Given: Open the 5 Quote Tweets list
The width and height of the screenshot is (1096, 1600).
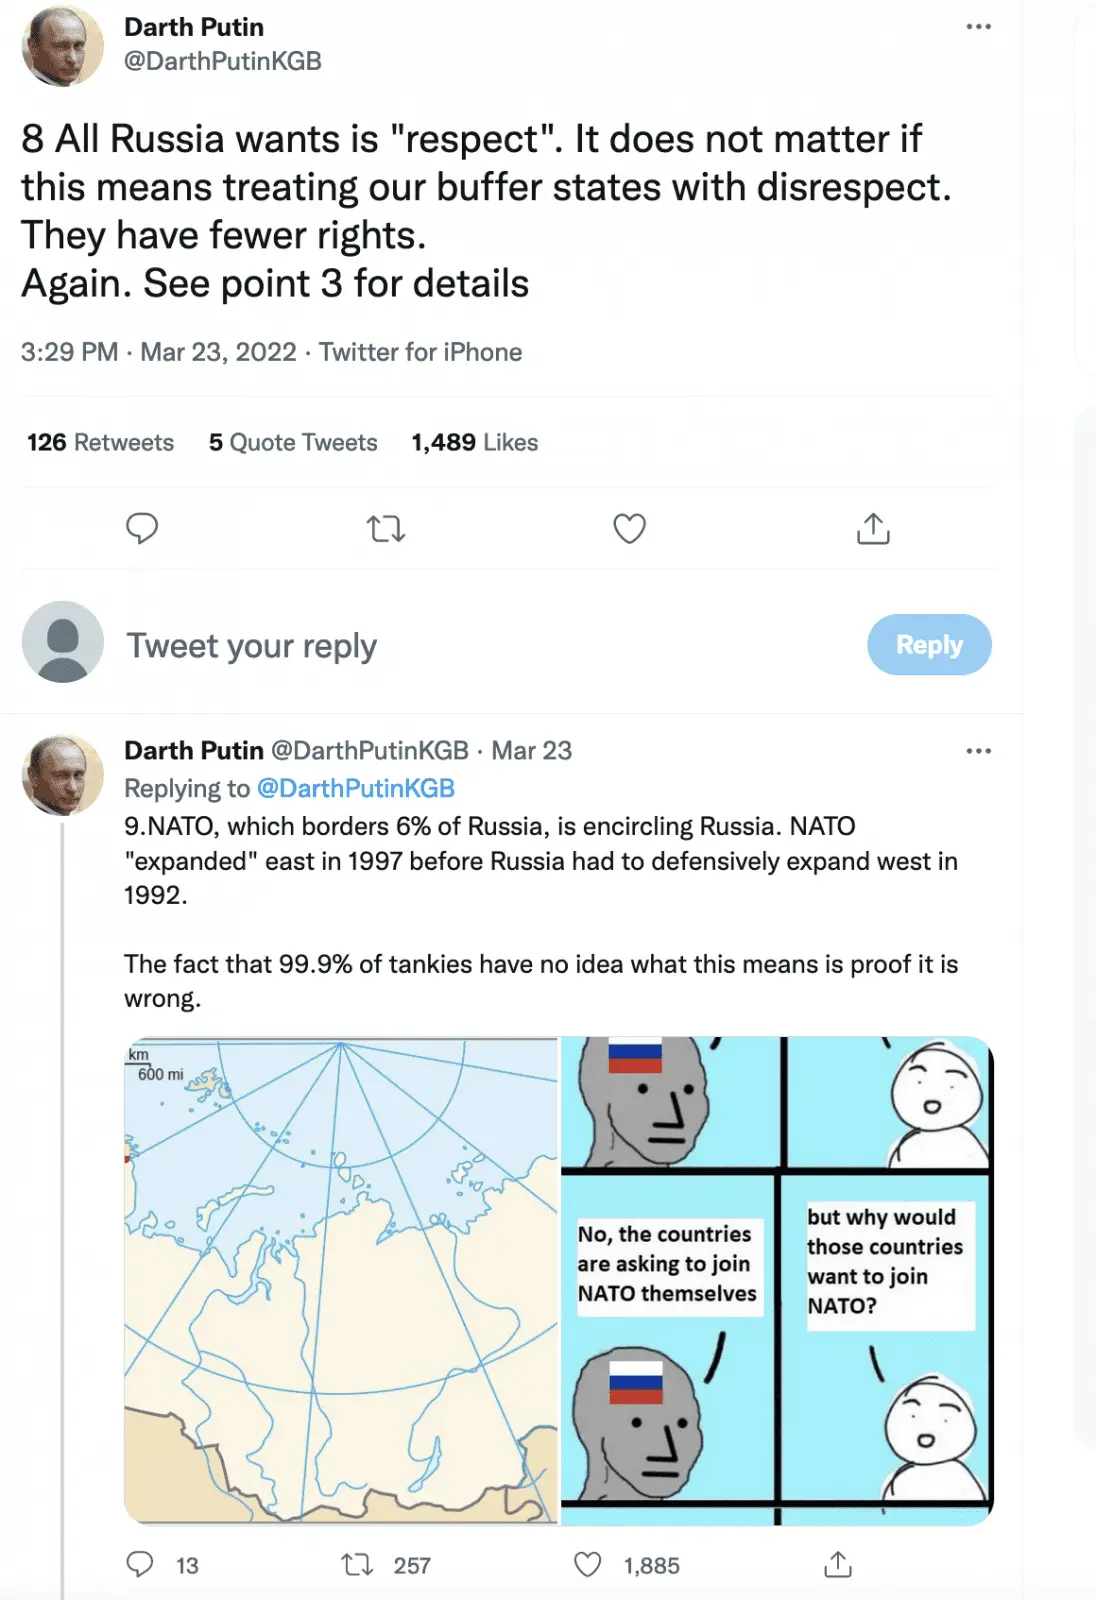Looking at the screenshot, I should coord(293,442).
